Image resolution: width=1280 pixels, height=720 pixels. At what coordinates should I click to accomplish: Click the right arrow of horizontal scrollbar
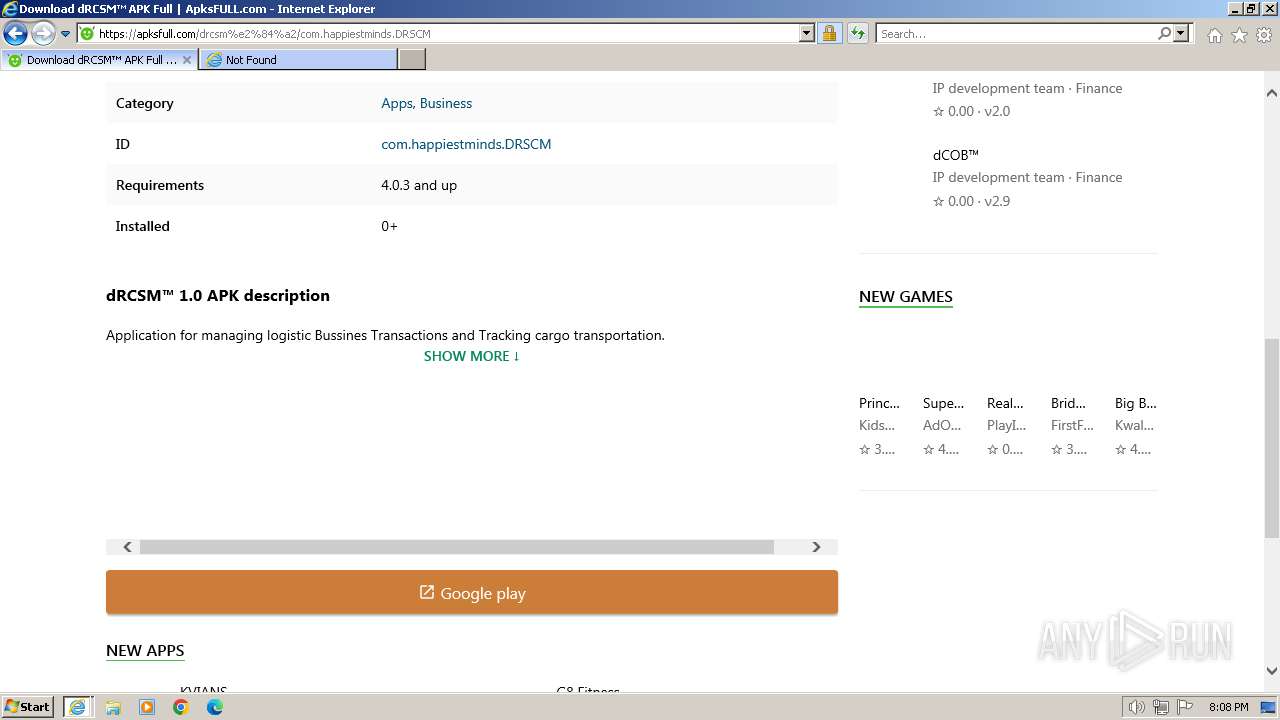coord(816,547)
